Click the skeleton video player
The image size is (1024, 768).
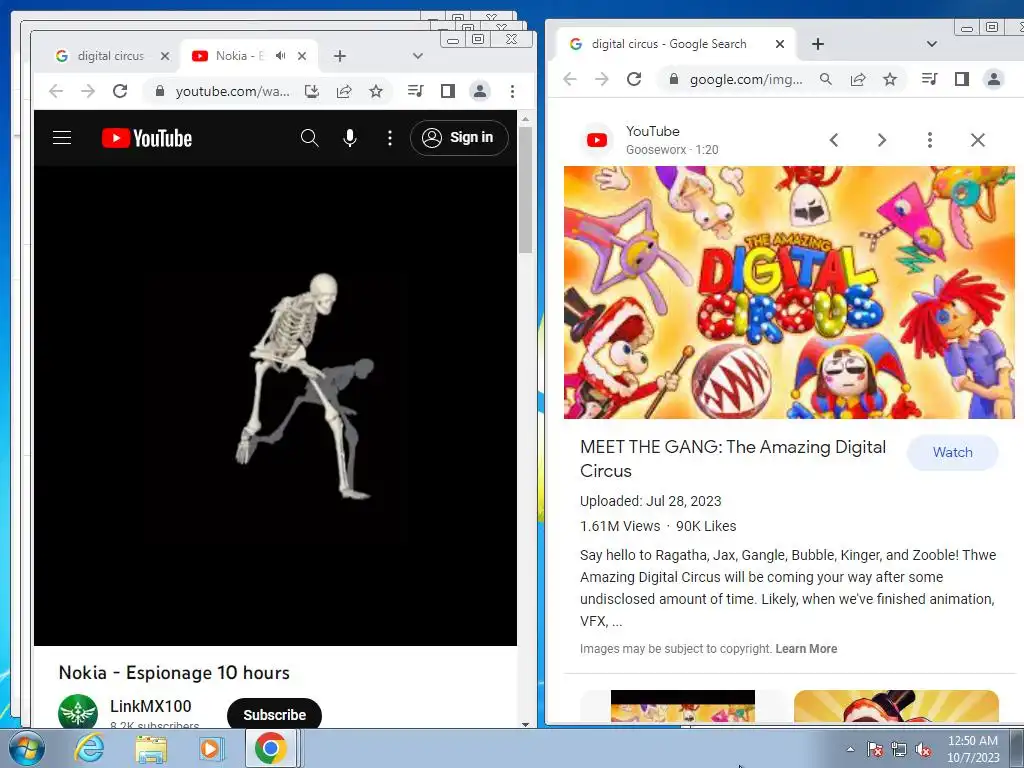[x=275, y=406]
